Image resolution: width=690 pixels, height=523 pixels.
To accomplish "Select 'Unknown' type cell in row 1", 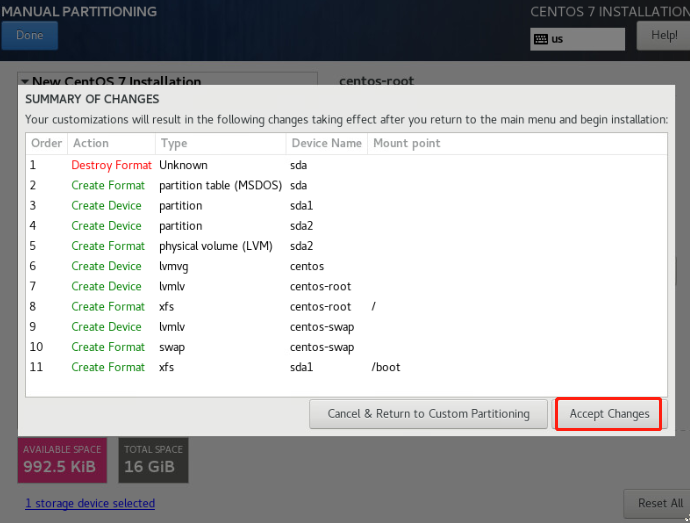I will [x=183, y=165].
